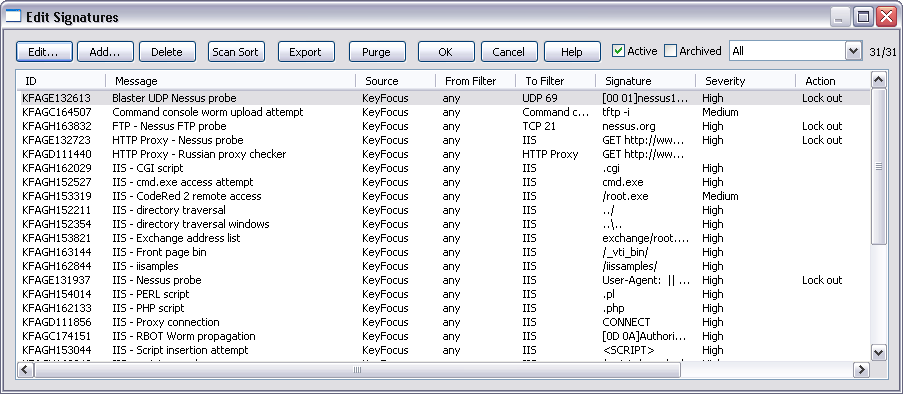Select HTTP Proxy - Nessus probe row
Screen dimensions: 903x394
(x=443, y=140)
